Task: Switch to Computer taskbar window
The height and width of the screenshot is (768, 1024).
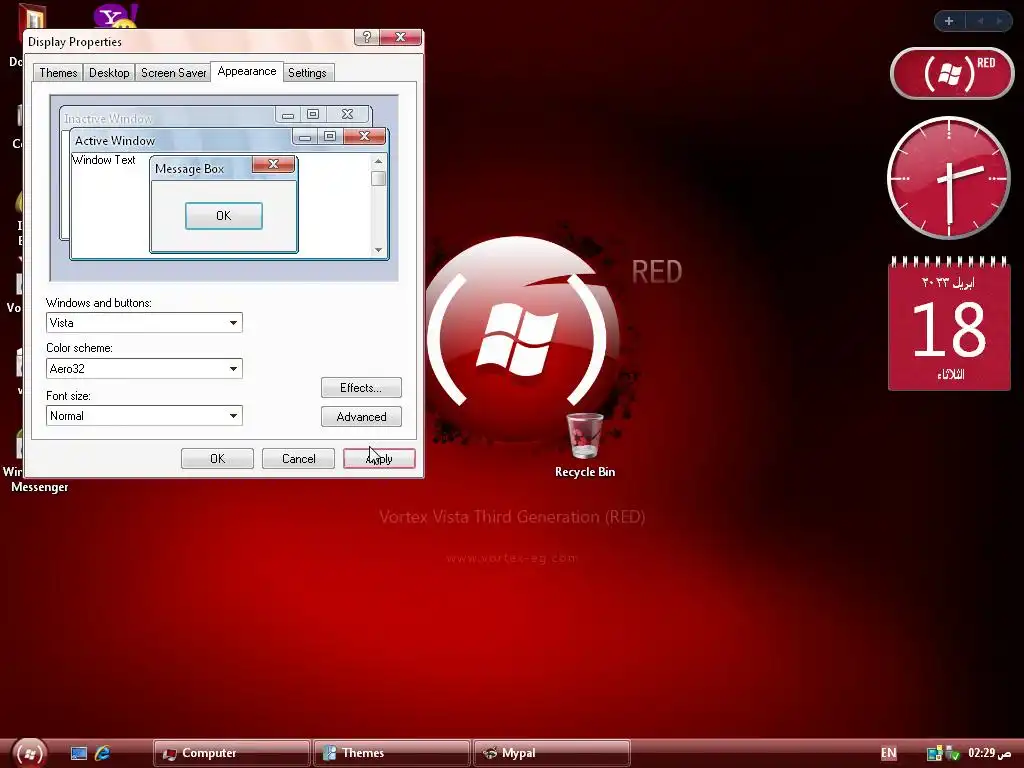Action: coord(231,753)
